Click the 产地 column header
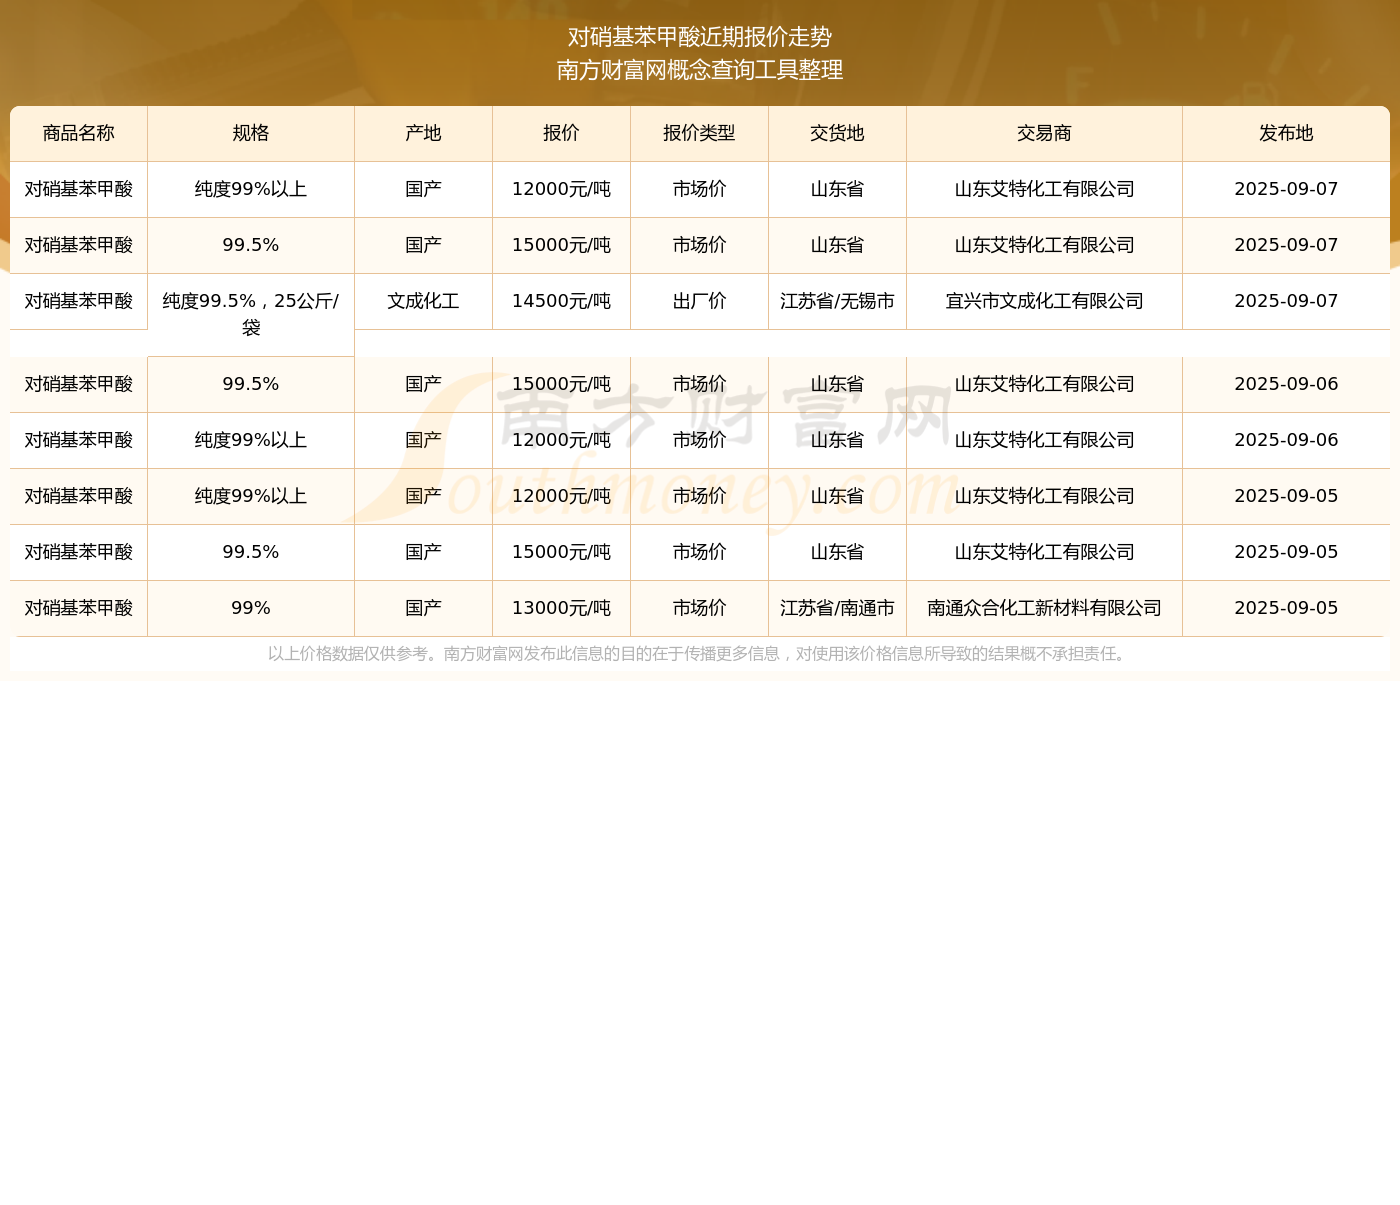 point(424,134)
